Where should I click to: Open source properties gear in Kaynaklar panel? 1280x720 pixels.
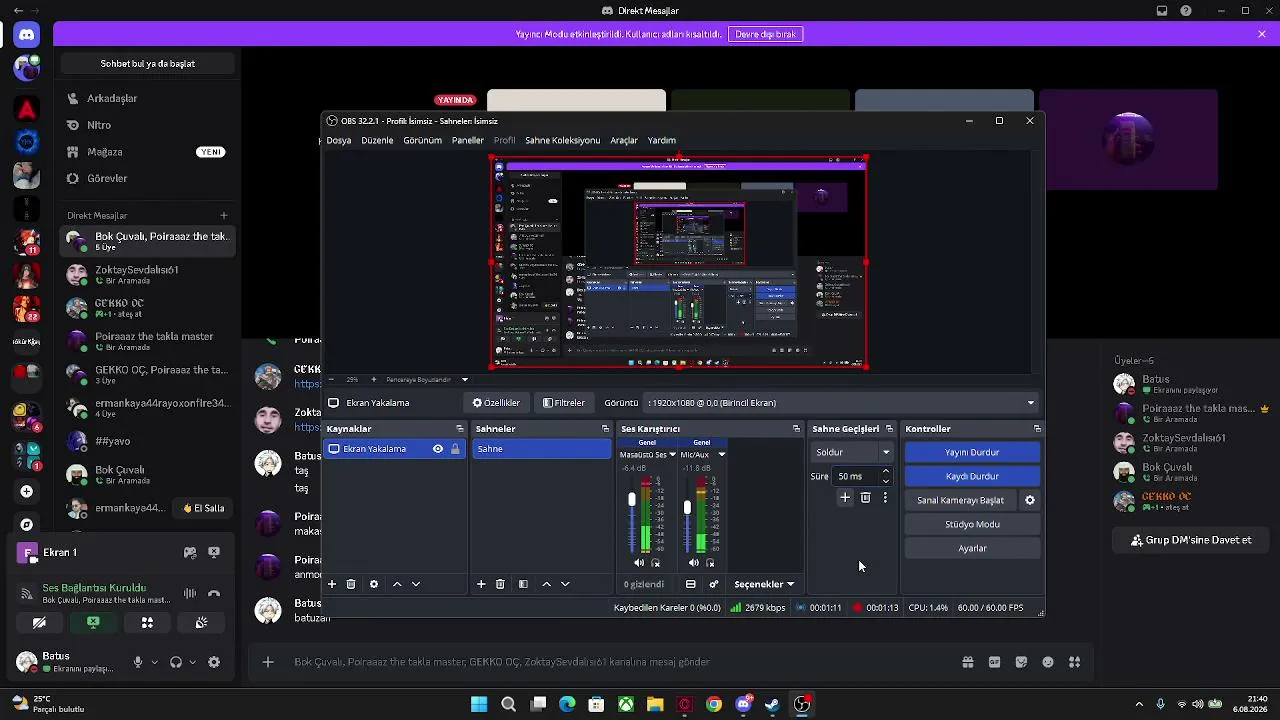click(374, 584)
